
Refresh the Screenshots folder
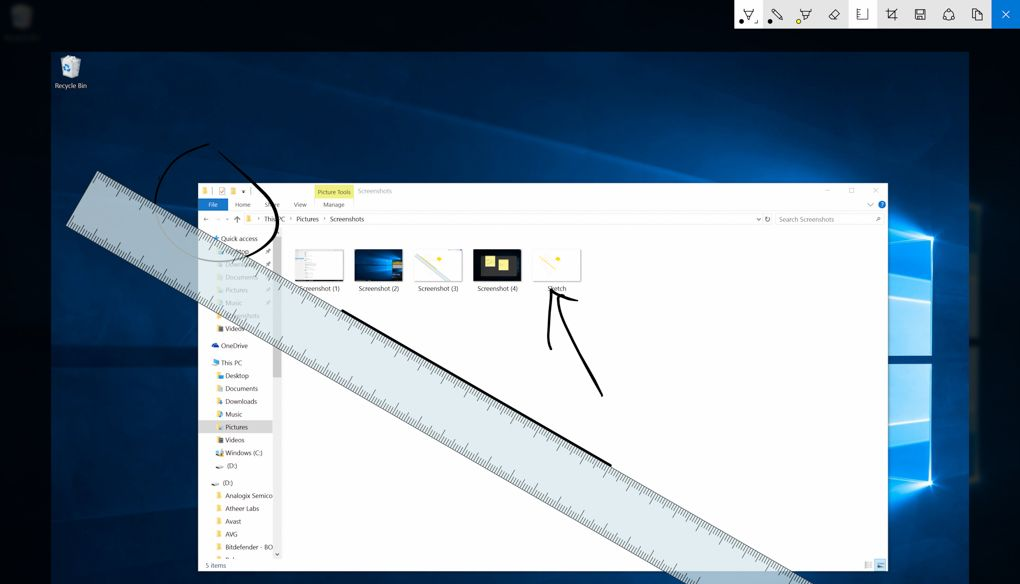click(768, 219)
